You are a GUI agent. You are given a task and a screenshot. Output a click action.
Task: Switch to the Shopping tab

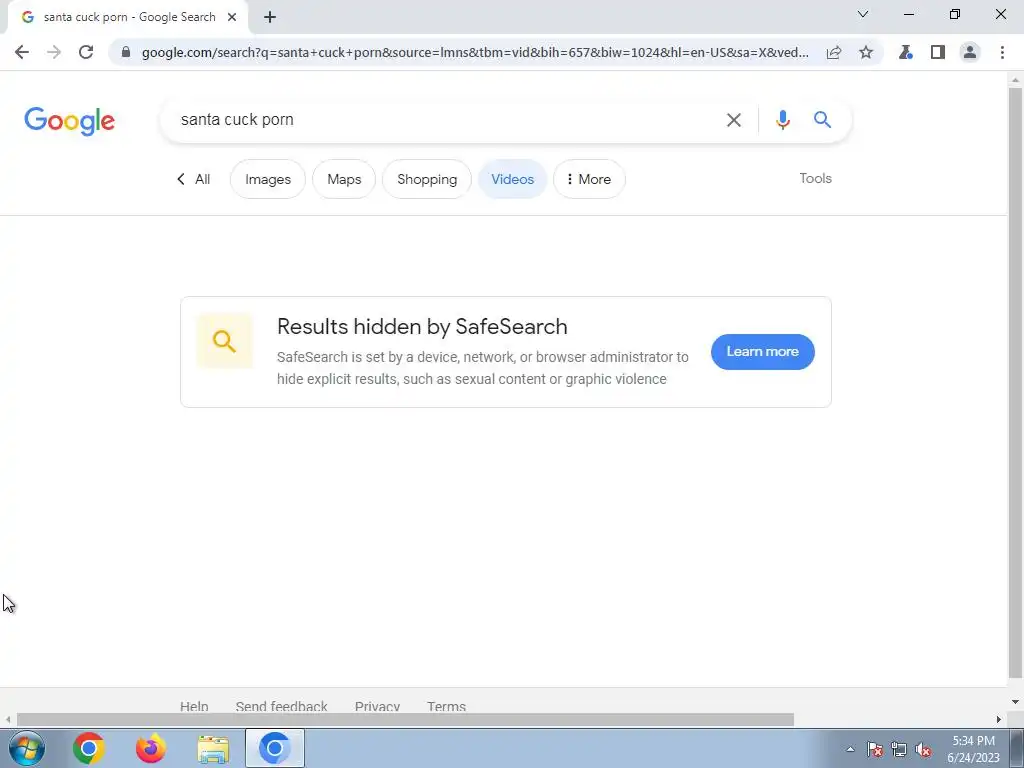coord(427,179)
